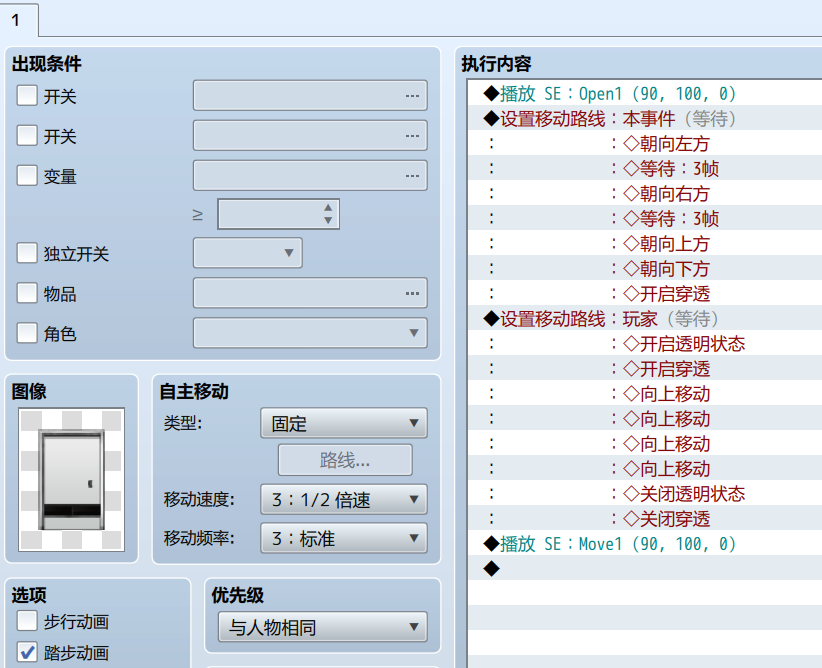Open the 物品 selection field
Viewport: 822px width, 668px height.
(x=310, y=293)
